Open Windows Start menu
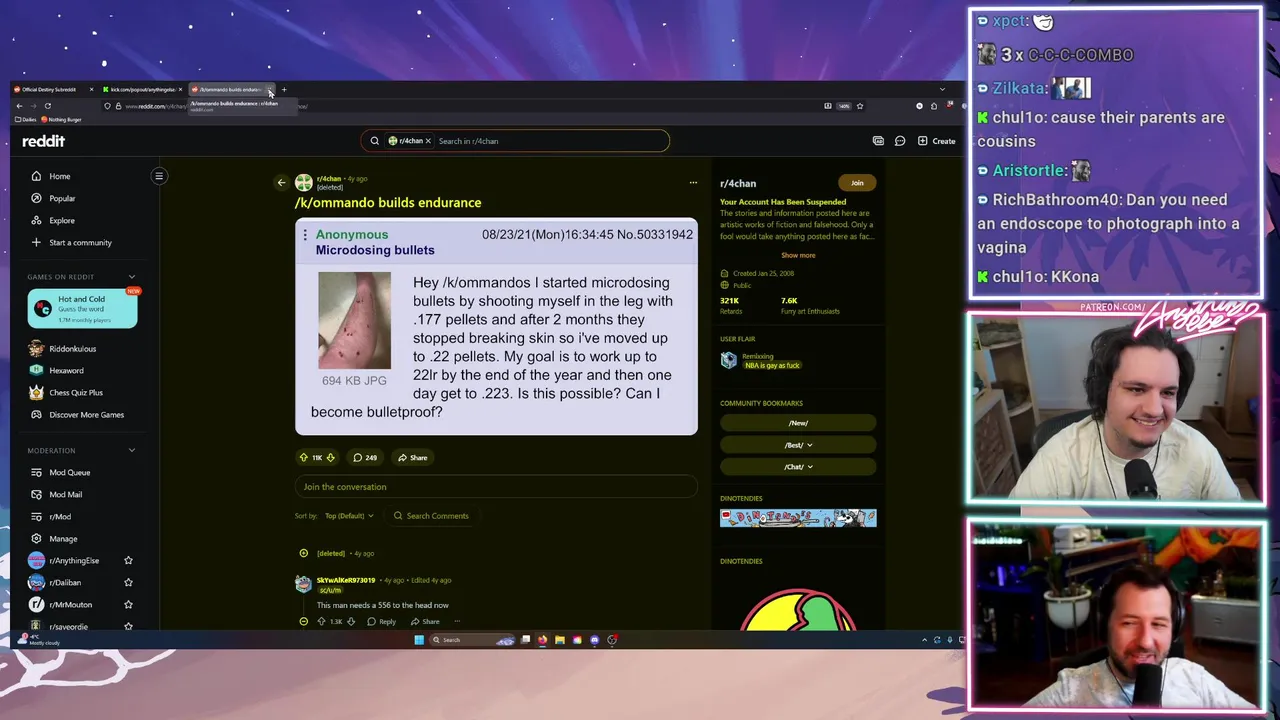This screenshot has width=1280, height=720. click(419, 640)
